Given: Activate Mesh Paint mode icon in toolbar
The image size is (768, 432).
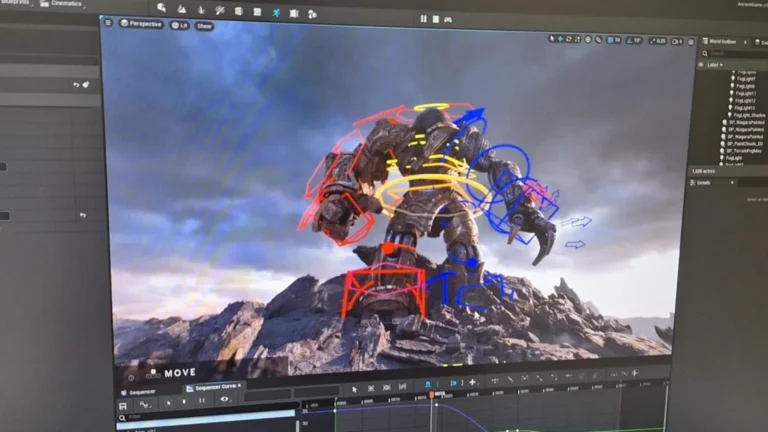Looking at the screenshot, I should tap(219, 10).
